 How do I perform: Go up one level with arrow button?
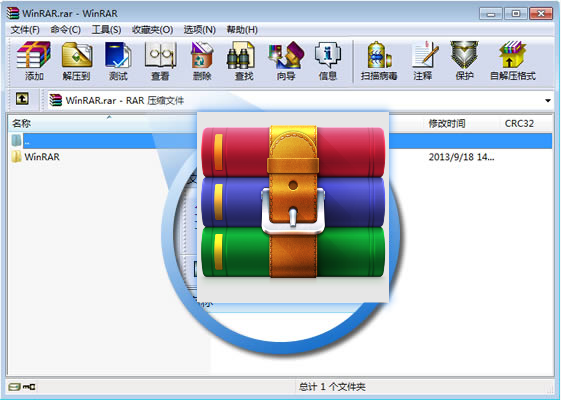[x=22, y=98]
